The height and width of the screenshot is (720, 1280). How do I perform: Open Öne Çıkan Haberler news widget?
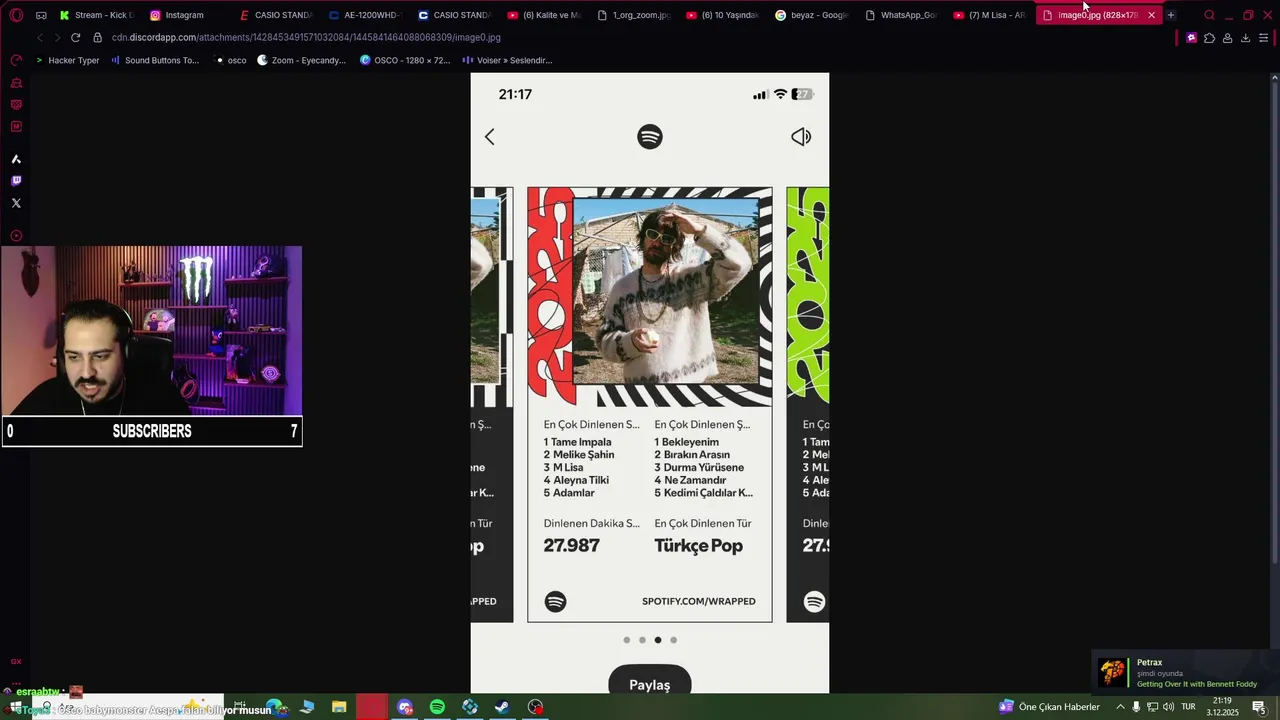click(x=1049, y=707)
